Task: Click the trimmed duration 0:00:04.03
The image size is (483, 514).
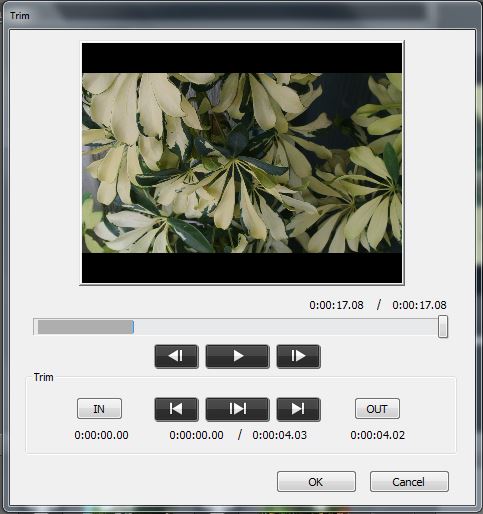Action: (280, 435)
